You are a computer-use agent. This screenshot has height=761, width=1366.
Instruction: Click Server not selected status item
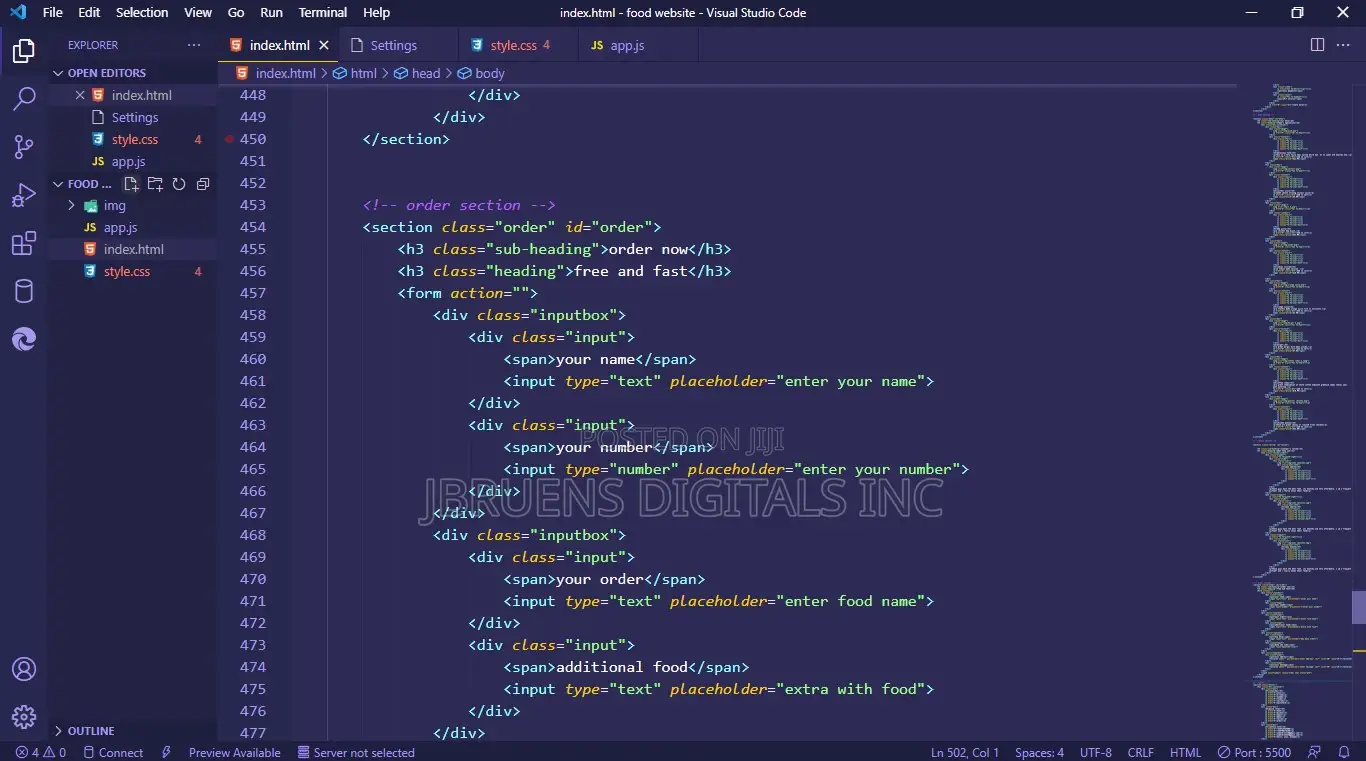355,752
